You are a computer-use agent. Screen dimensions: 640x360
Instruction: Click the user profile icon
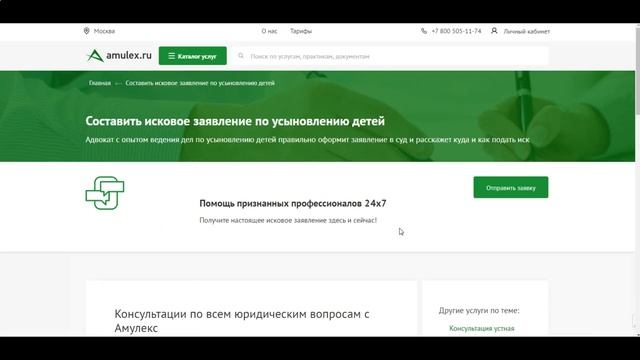pos(494,31)
